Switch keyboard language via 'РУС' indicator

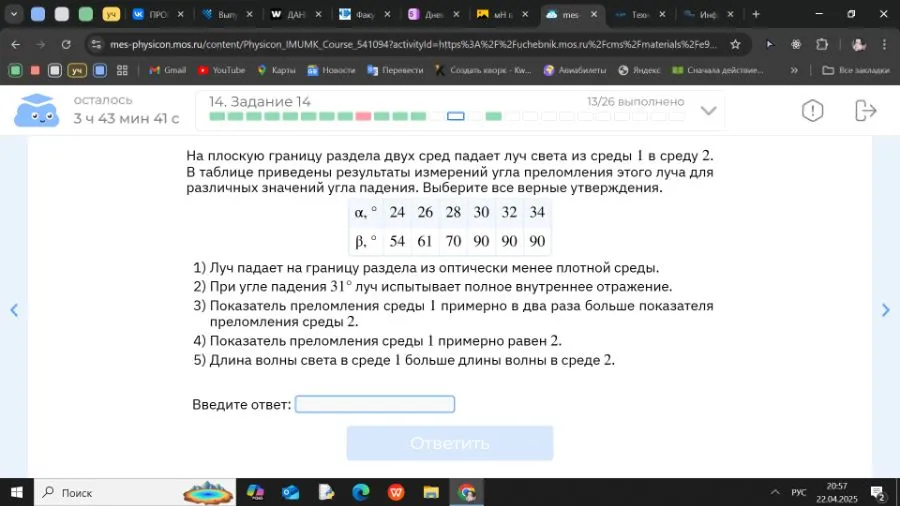coord(798,492)
